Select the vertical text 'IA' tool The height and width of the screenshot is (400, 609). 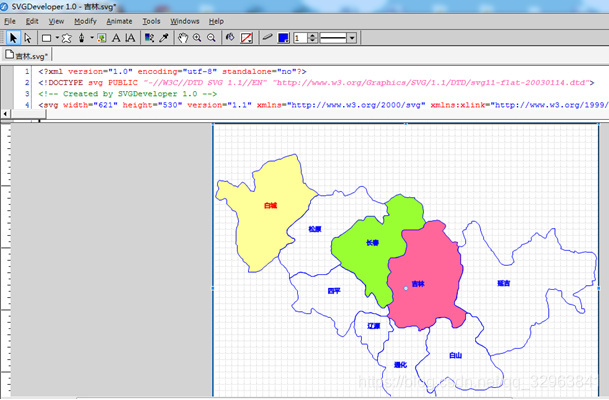(x=130, y=38)
